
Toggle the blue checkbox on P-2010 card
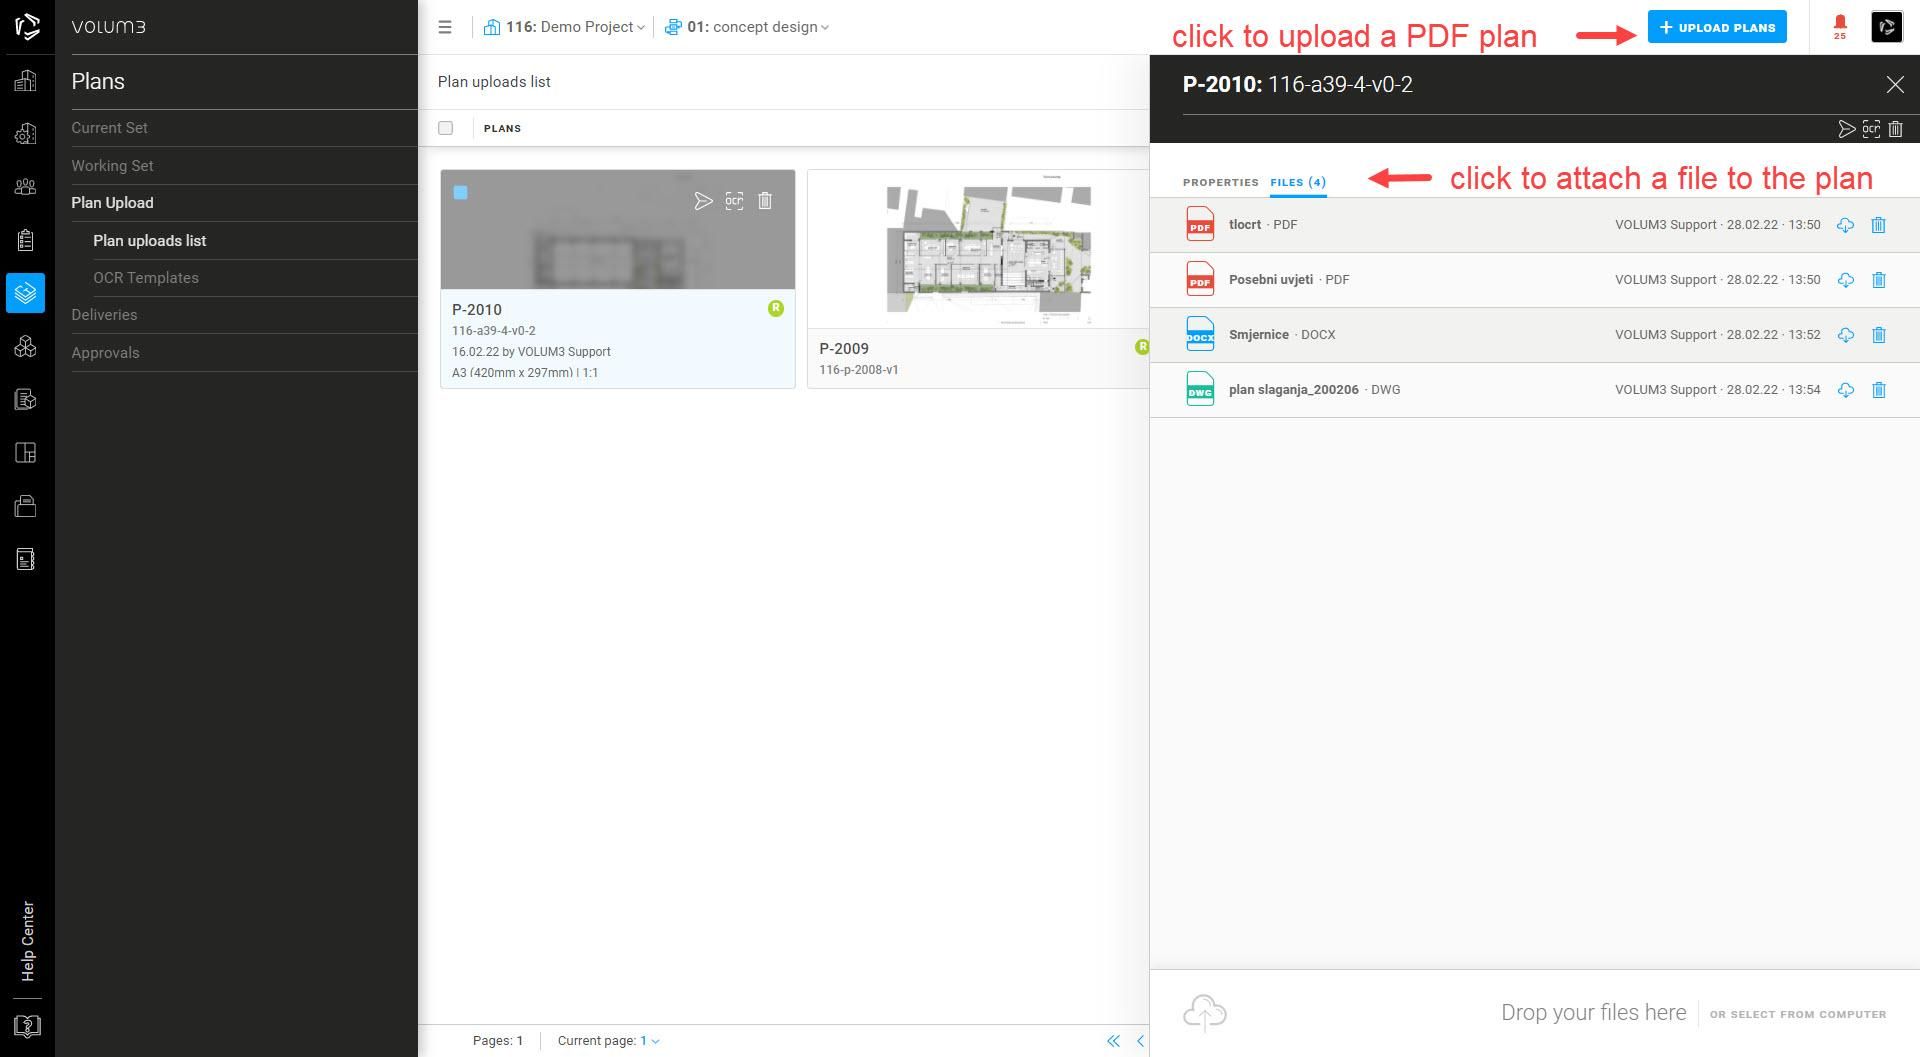(460, 193)
